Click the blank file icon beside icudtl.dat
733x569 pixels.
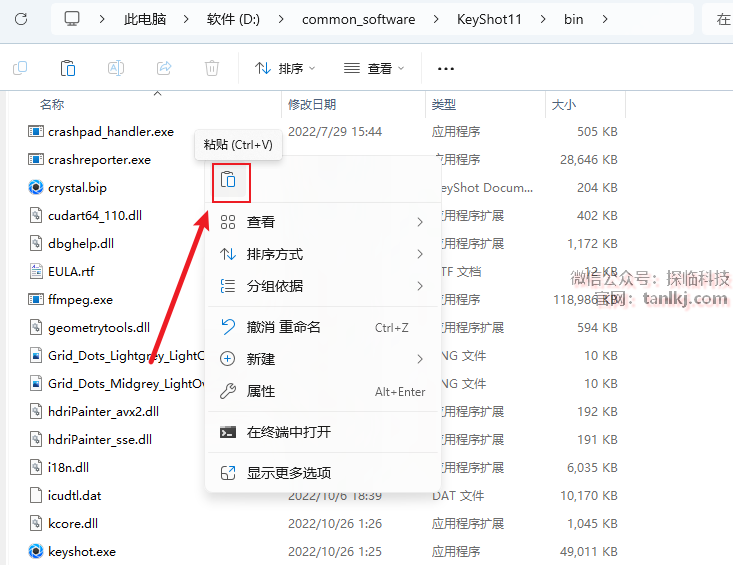pyautogui.click(x=36, y=496)
